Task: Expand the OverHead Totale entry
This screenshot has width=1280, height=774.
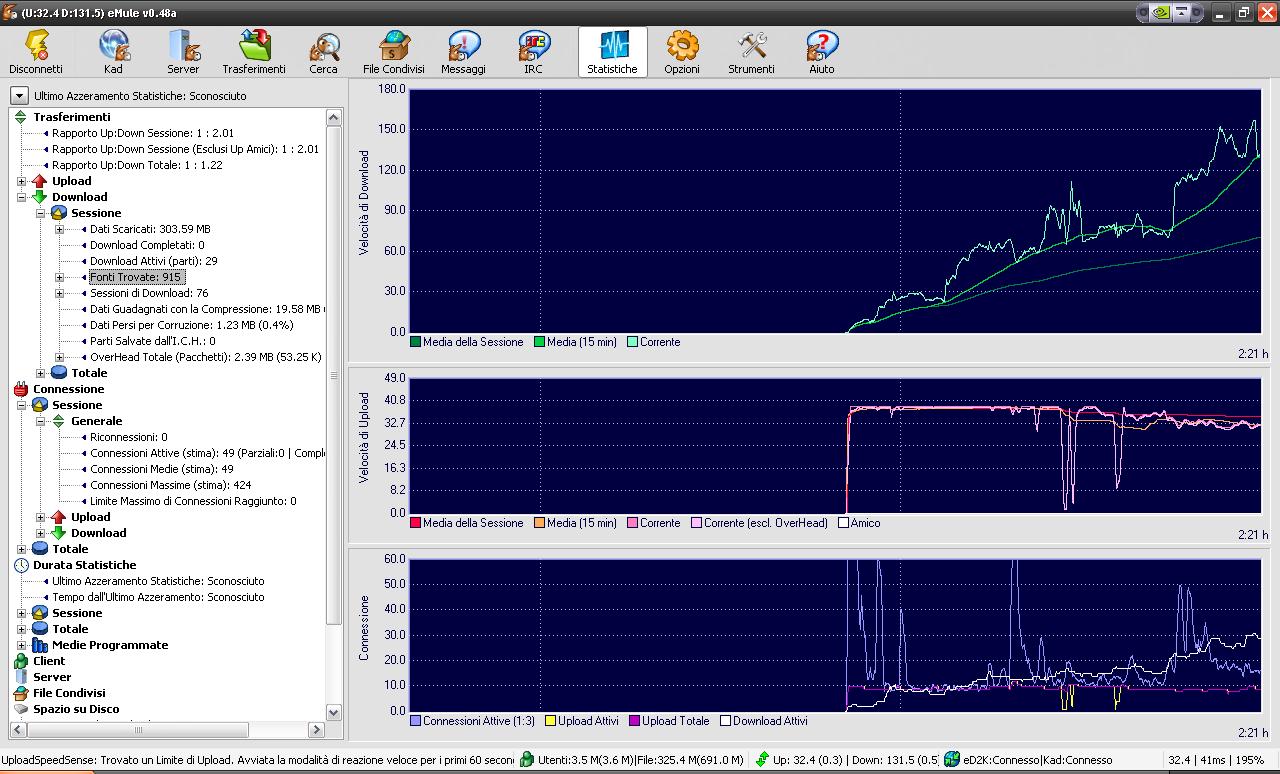Action: pyautogui.click(x=60, y=357)
